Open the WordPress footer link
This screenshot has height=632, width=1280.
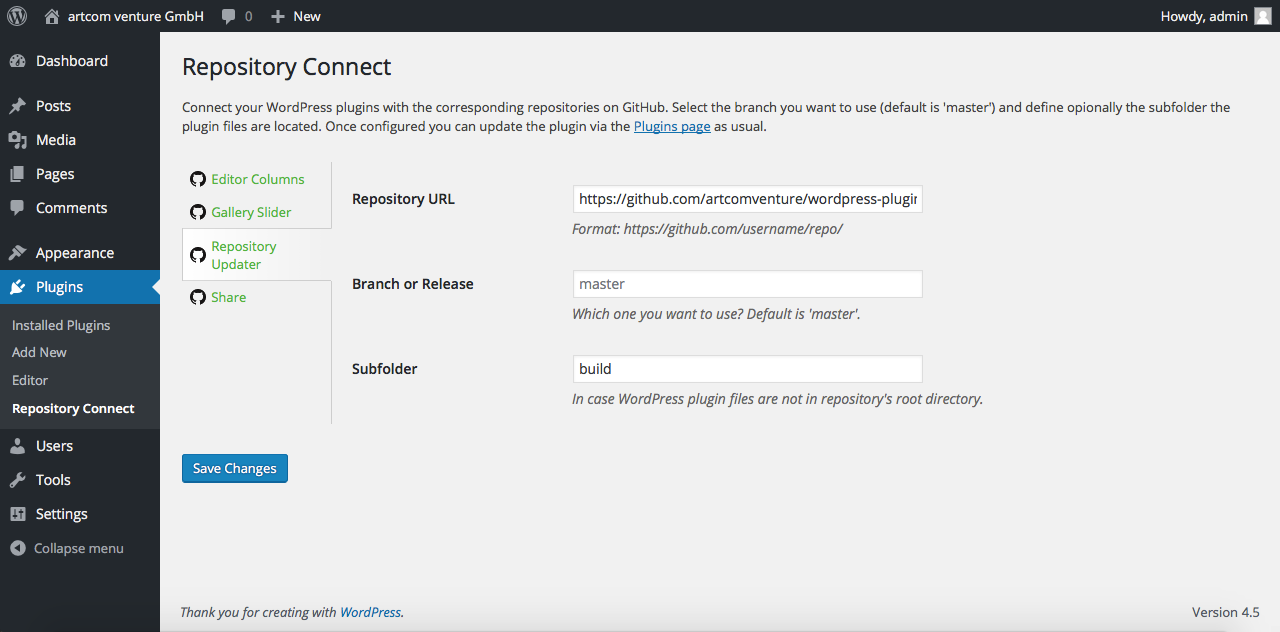[x=370, y=612]
